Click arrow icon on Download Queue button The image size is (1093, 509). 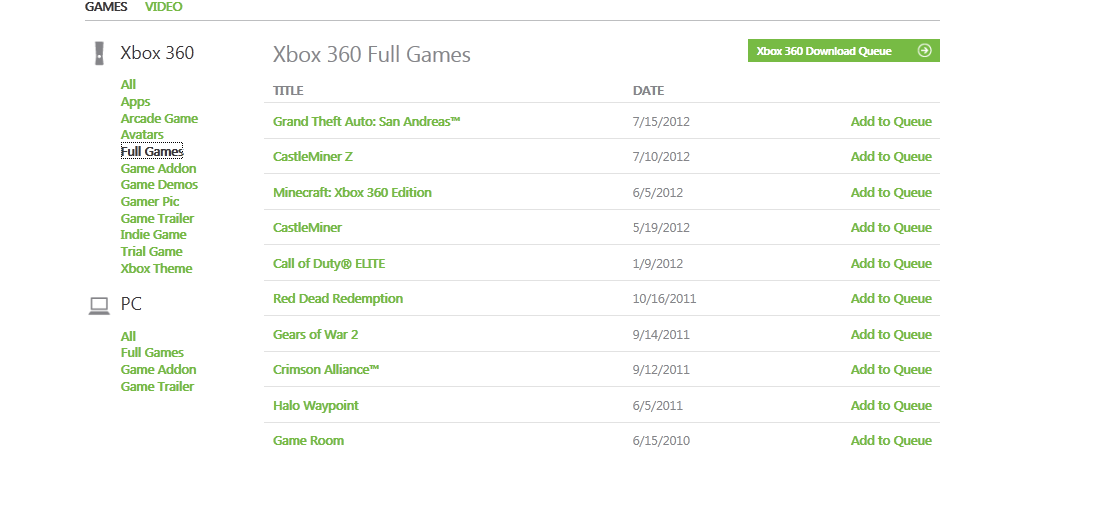pyautogui.click(x=924, y=51)
